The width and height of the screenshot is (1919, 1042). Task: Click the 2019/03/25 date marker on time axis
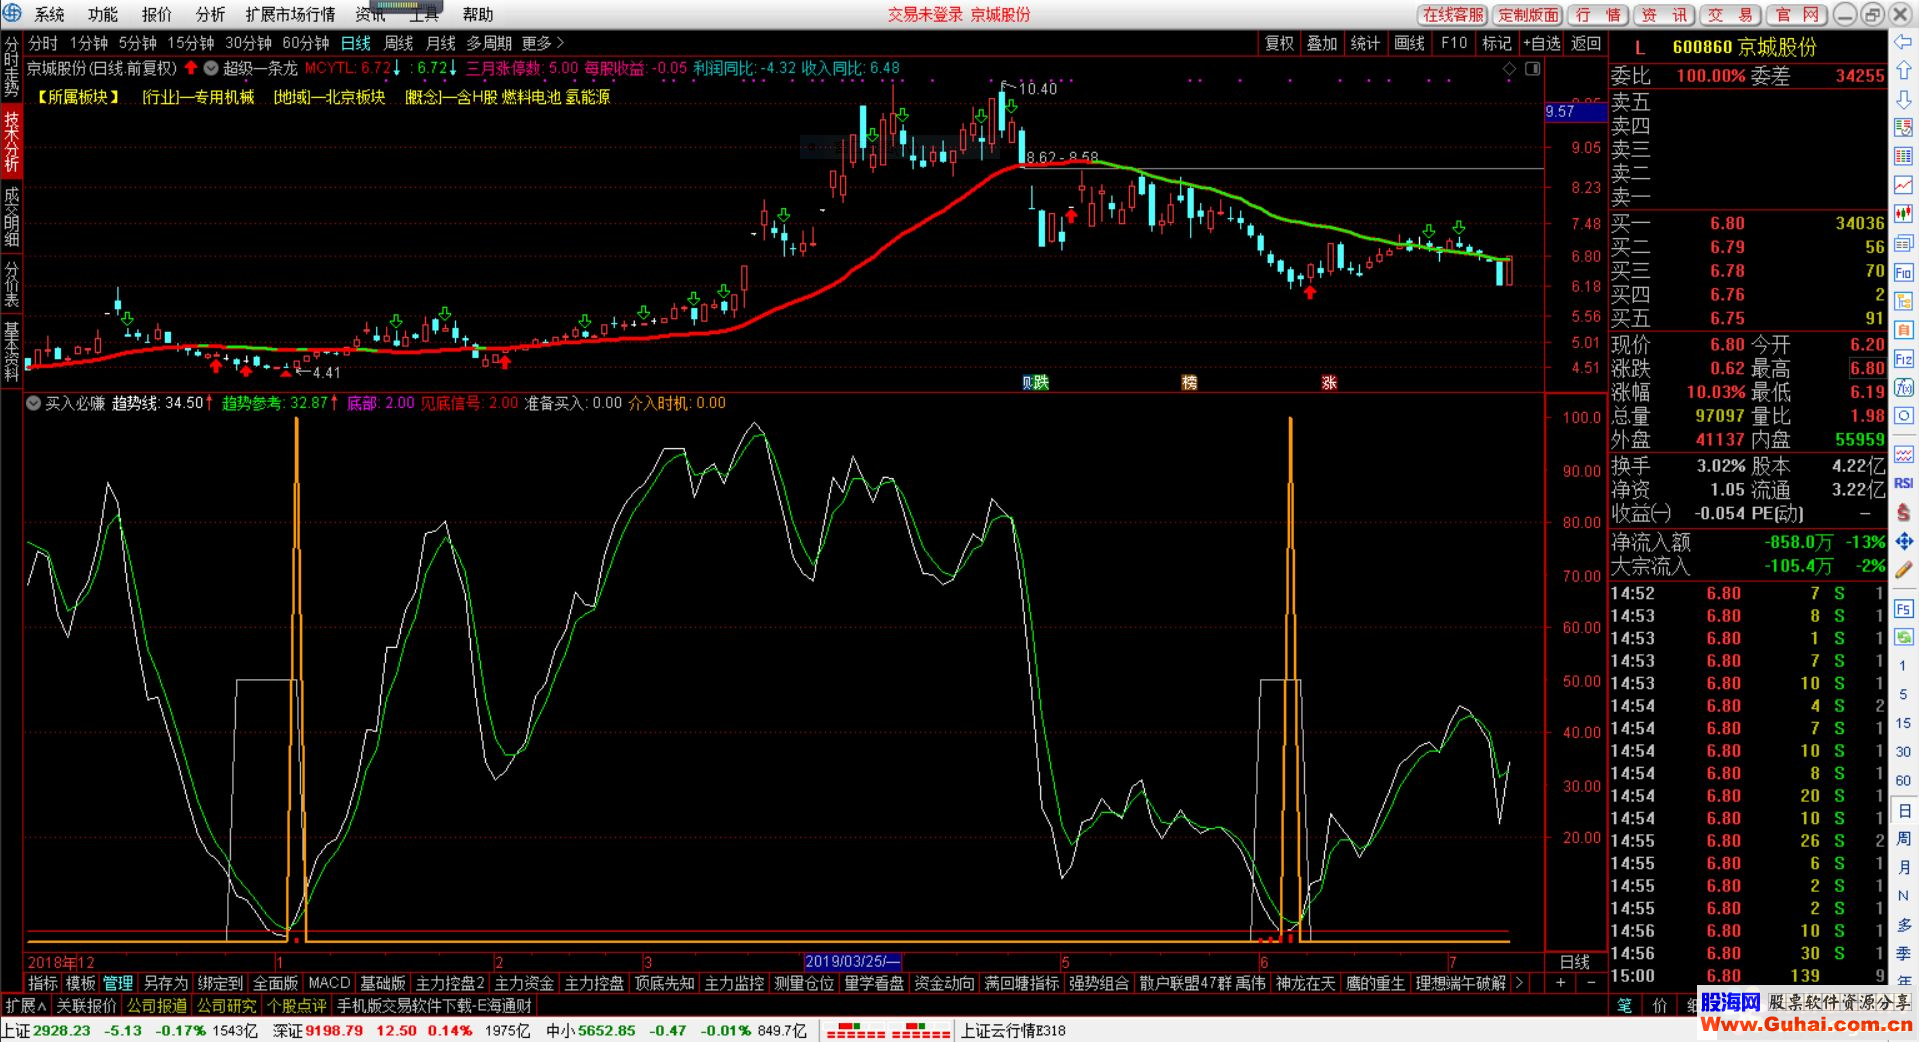coord(853,961)
